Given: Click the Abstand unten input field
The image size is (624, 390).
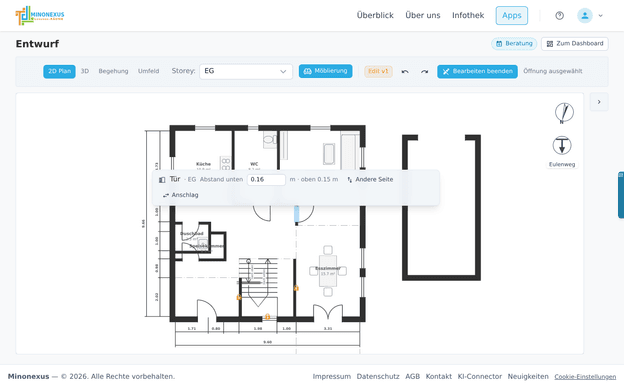Looking at the screenshot, I should click(266, 179).
